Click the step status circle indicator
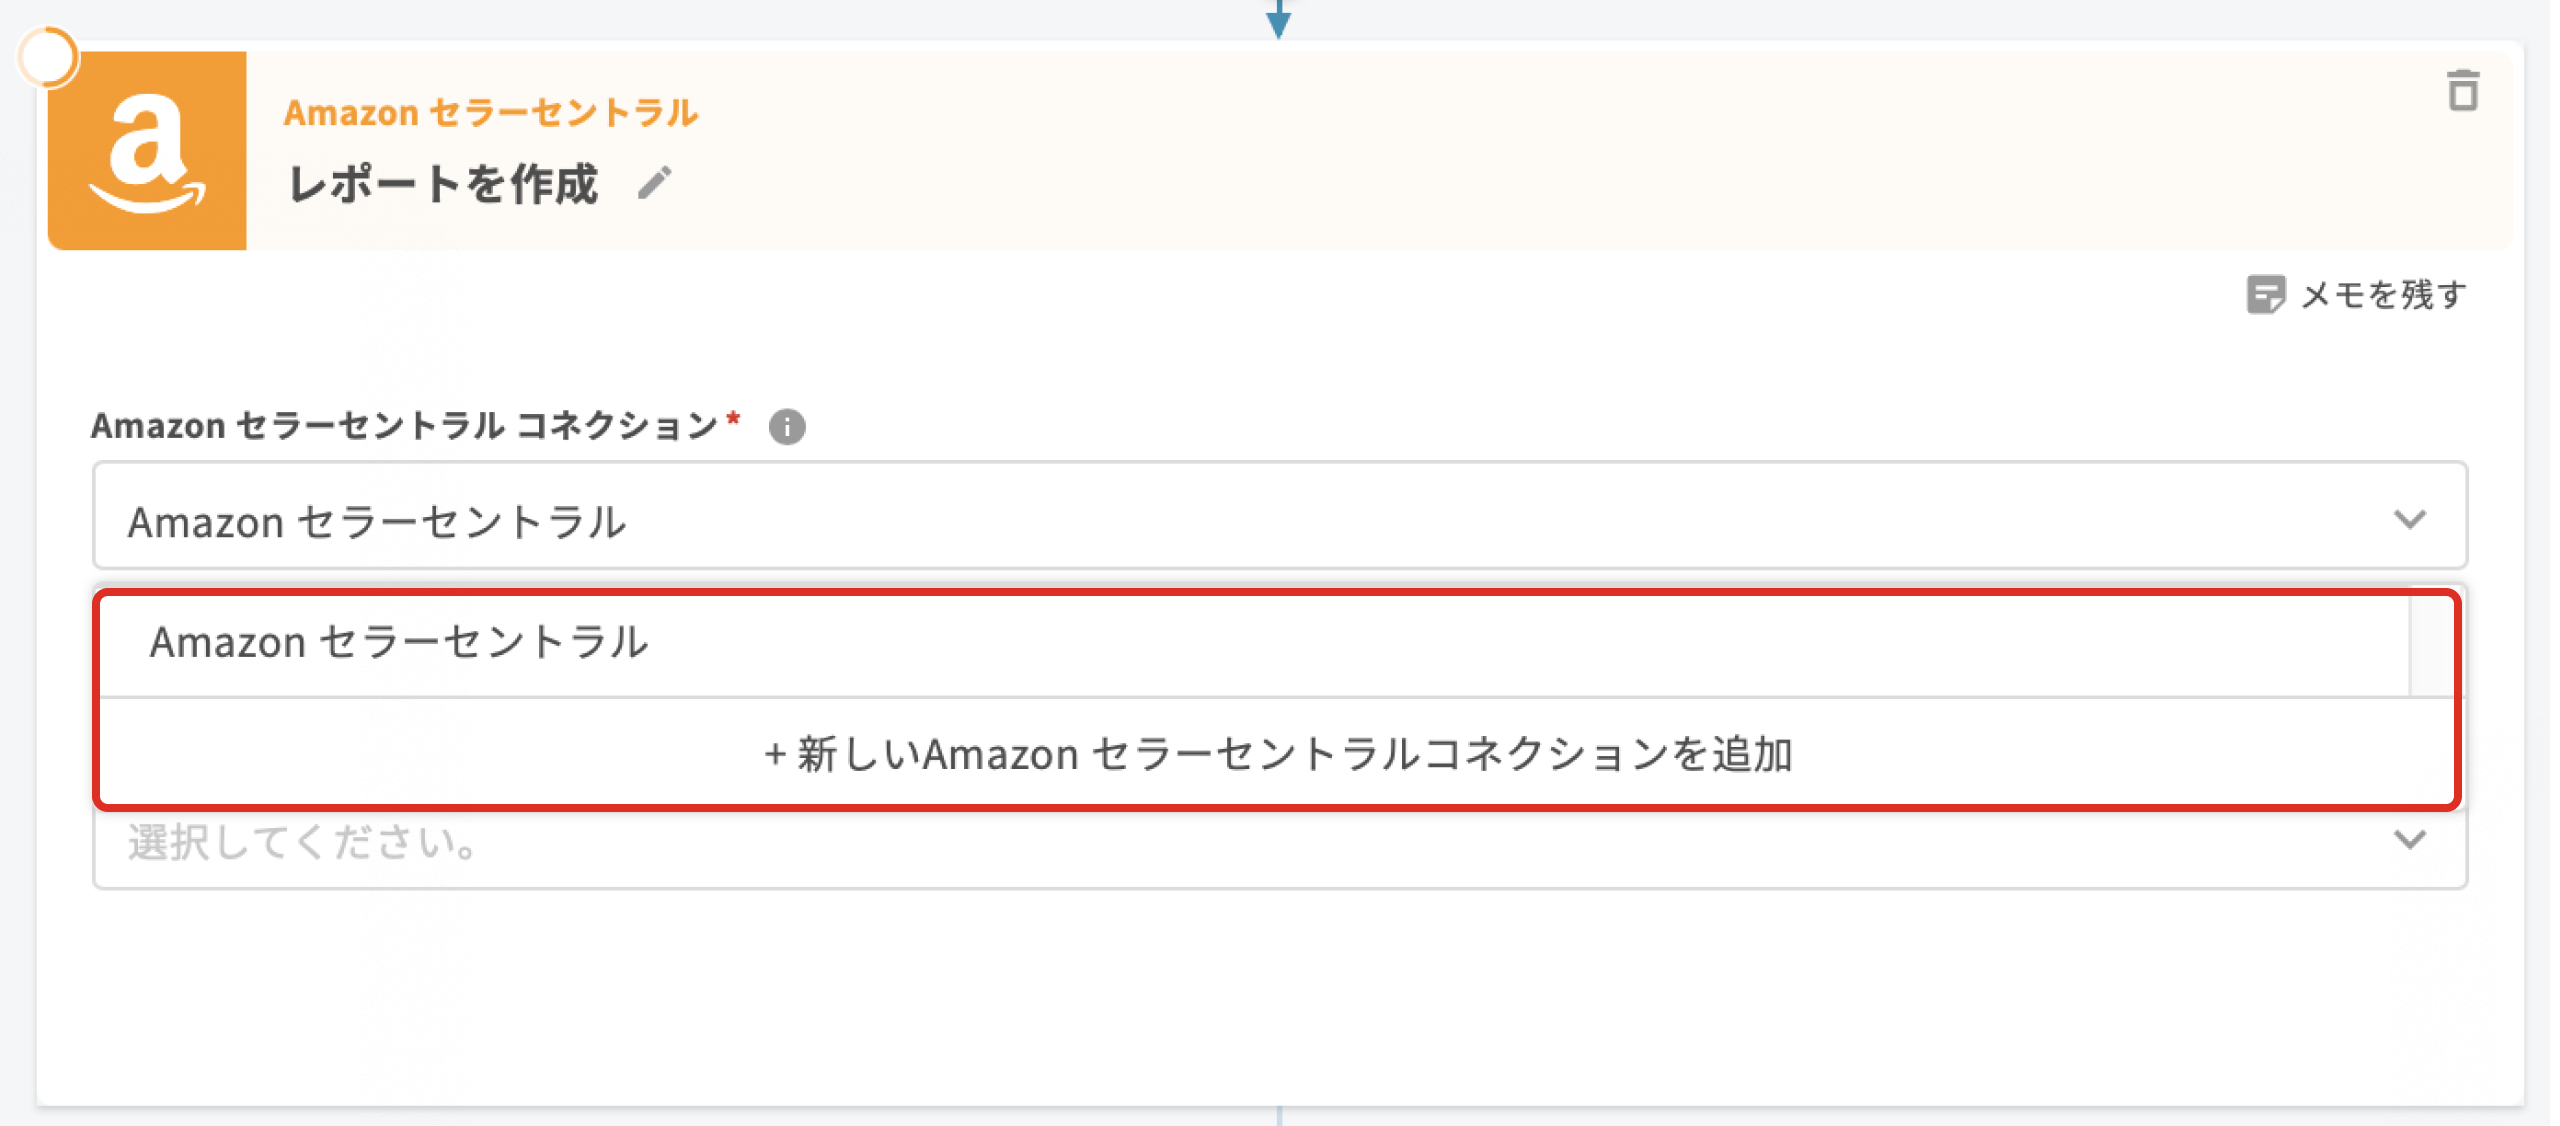Screen dimensions: 2560x1126 47,57
